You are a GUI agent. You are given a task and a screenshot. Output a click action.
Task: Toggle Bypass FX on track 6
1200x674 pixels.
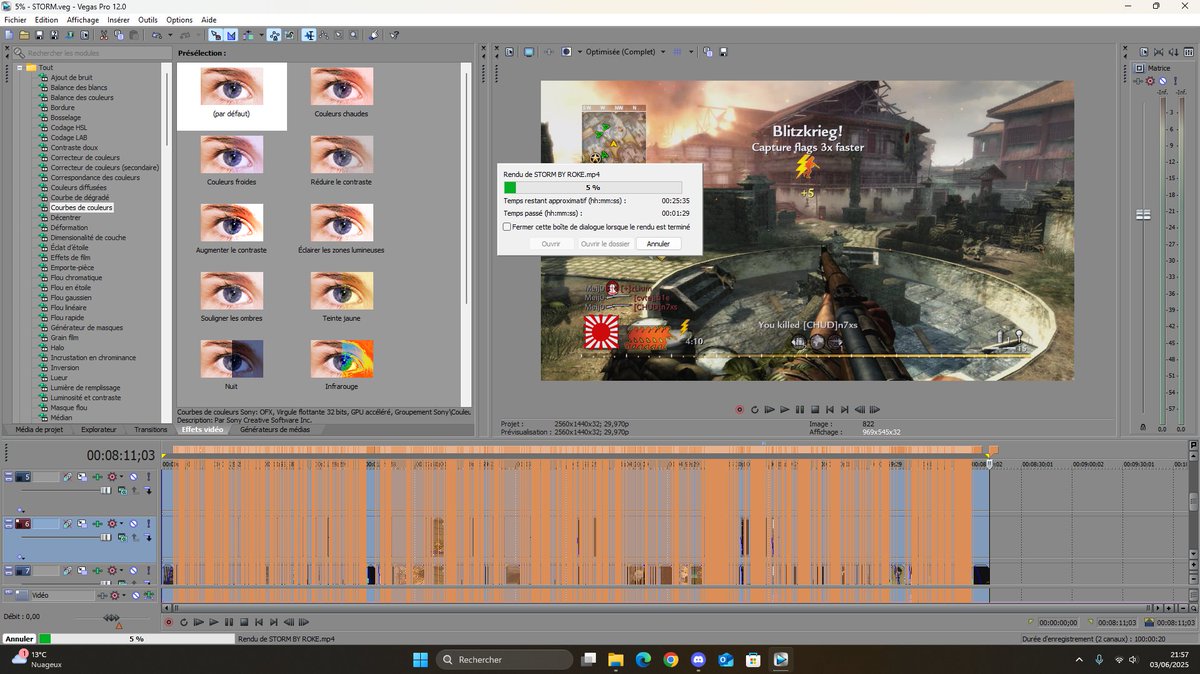pyautogui.click(x=68, y=524)
